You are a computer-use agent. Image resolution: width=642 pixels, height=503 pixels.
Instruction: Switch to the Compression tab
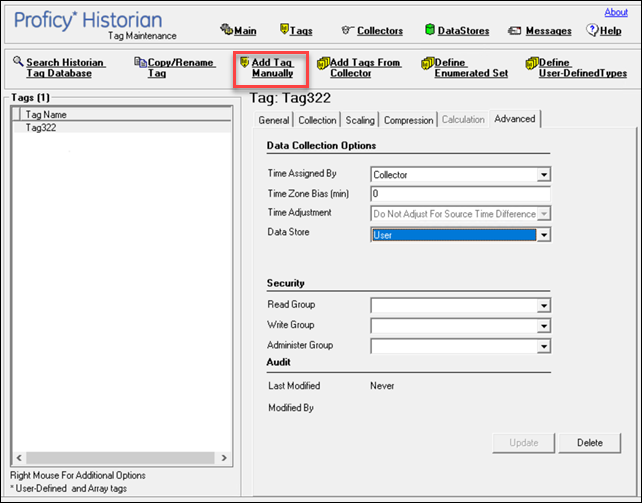[408, 120]
